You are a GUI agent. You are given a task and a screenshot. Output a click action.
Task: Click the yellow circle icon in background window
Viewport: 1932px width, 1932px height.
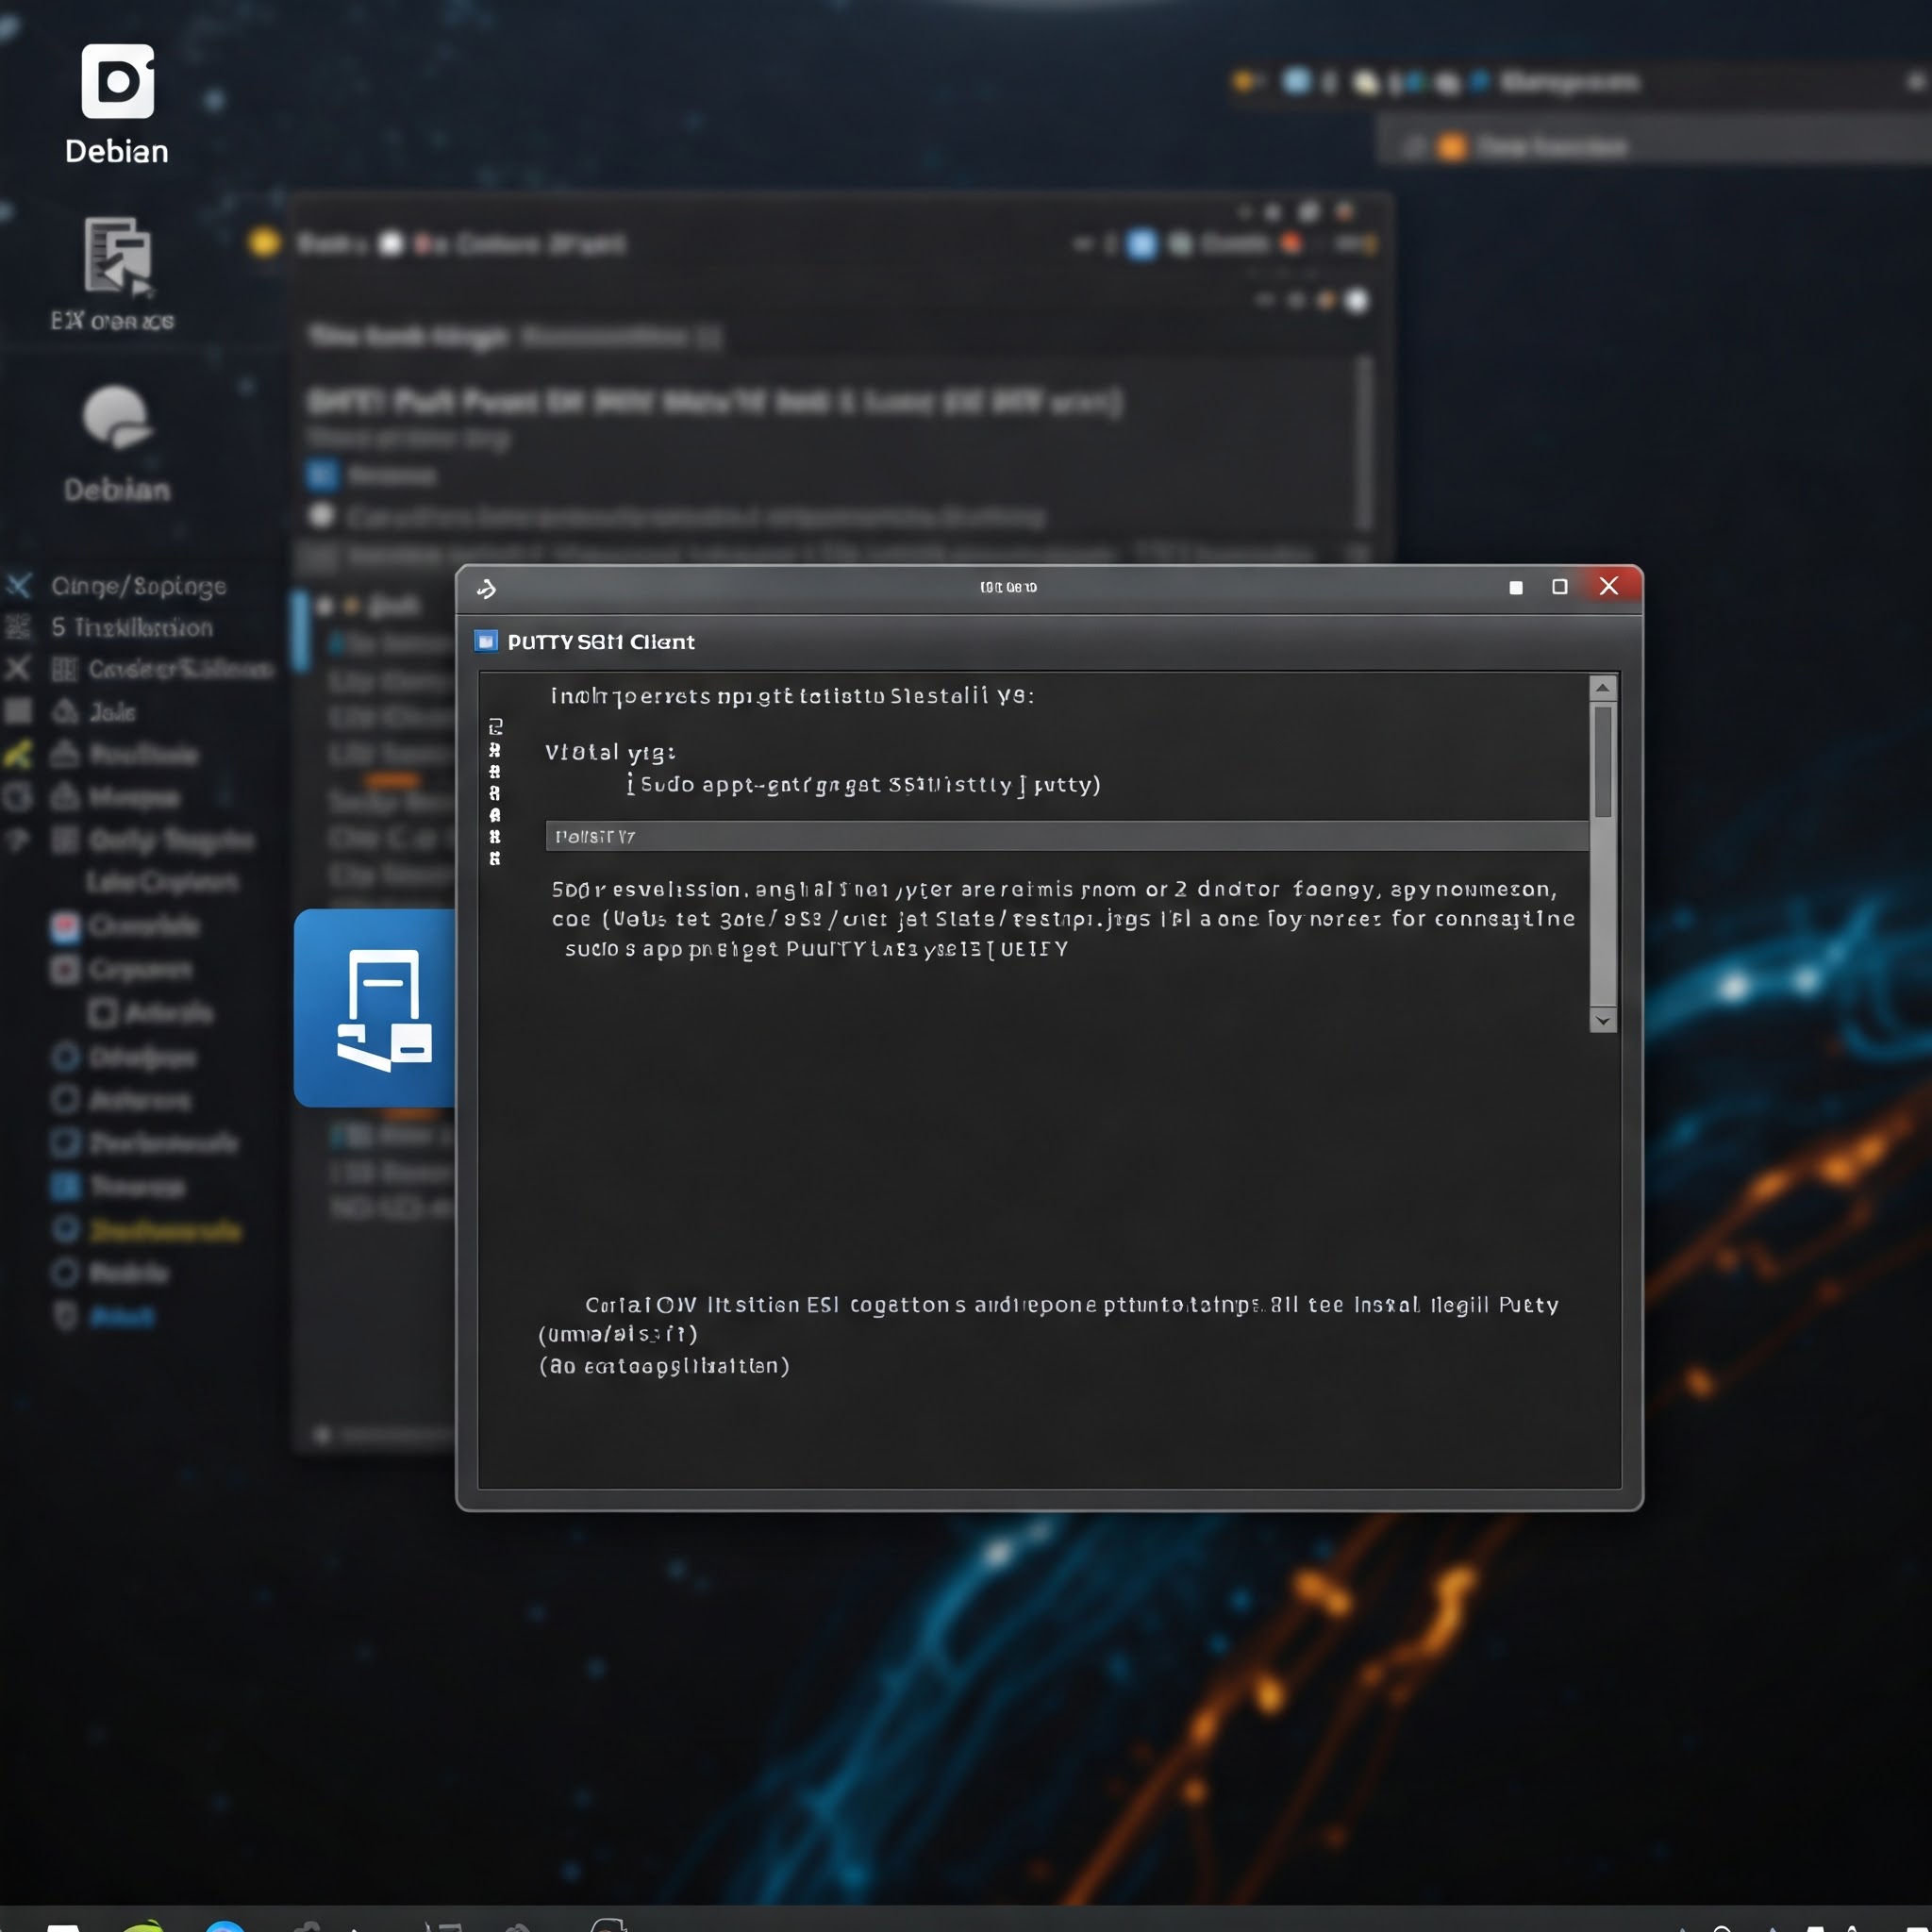pyautogui.click(x=264, y=242)
